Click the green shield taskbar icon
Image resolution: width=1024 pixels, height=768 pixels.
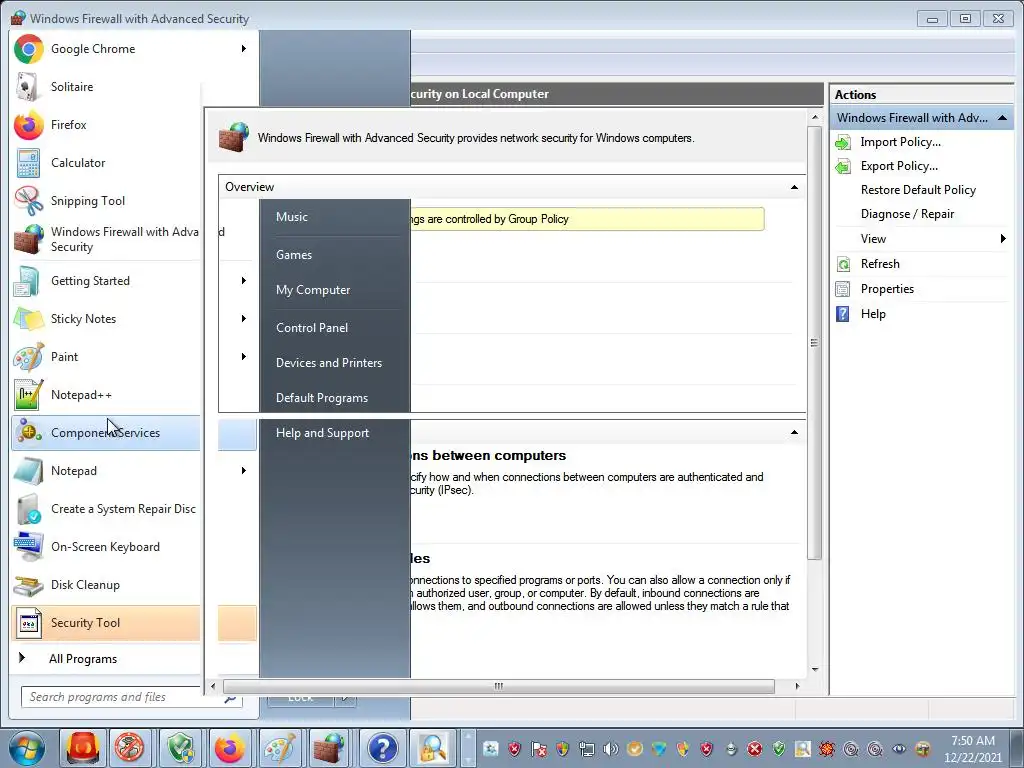(x=180, y=748)
